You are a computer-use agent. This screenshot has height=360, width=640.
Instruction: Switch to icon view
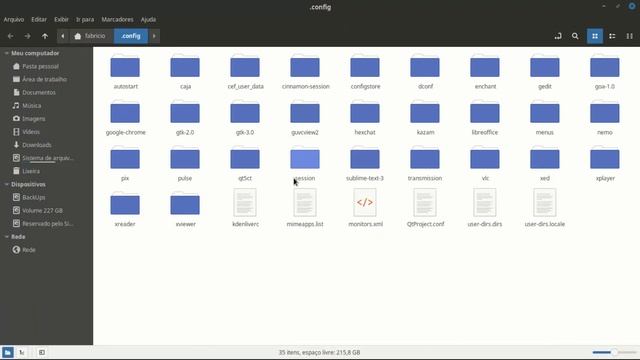point(595,36)
